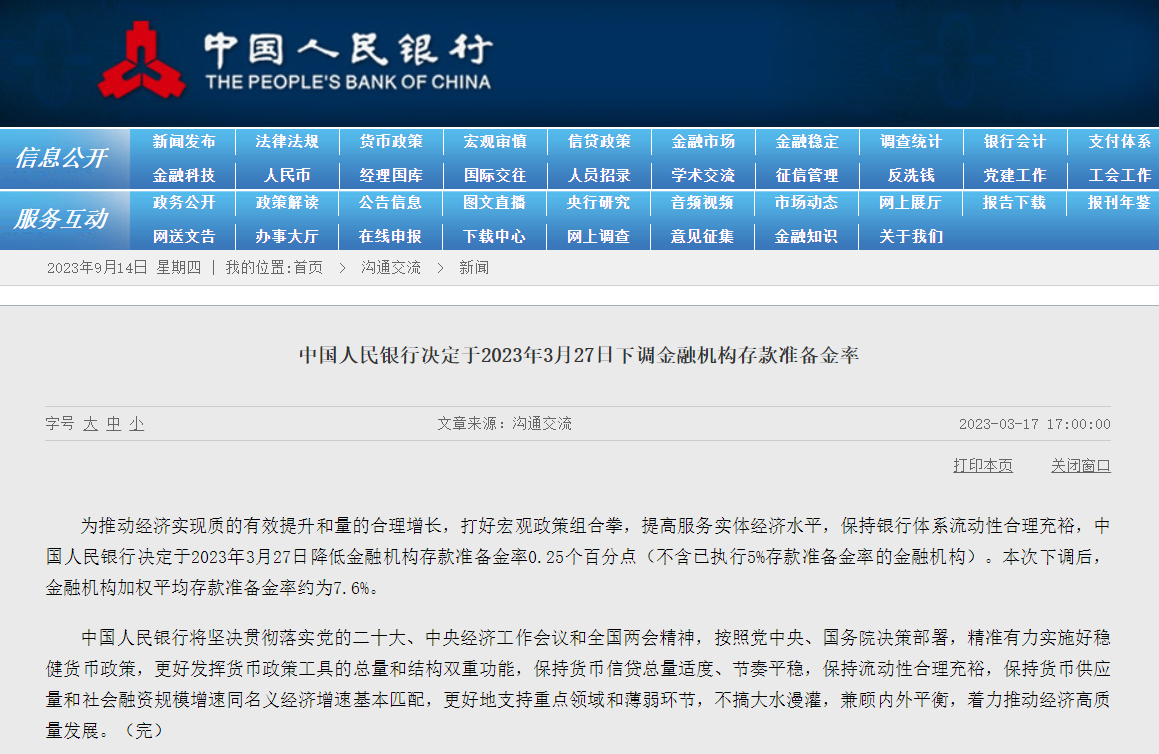Click the date 2023年9月14日 星期四

[x=124, y=268]
